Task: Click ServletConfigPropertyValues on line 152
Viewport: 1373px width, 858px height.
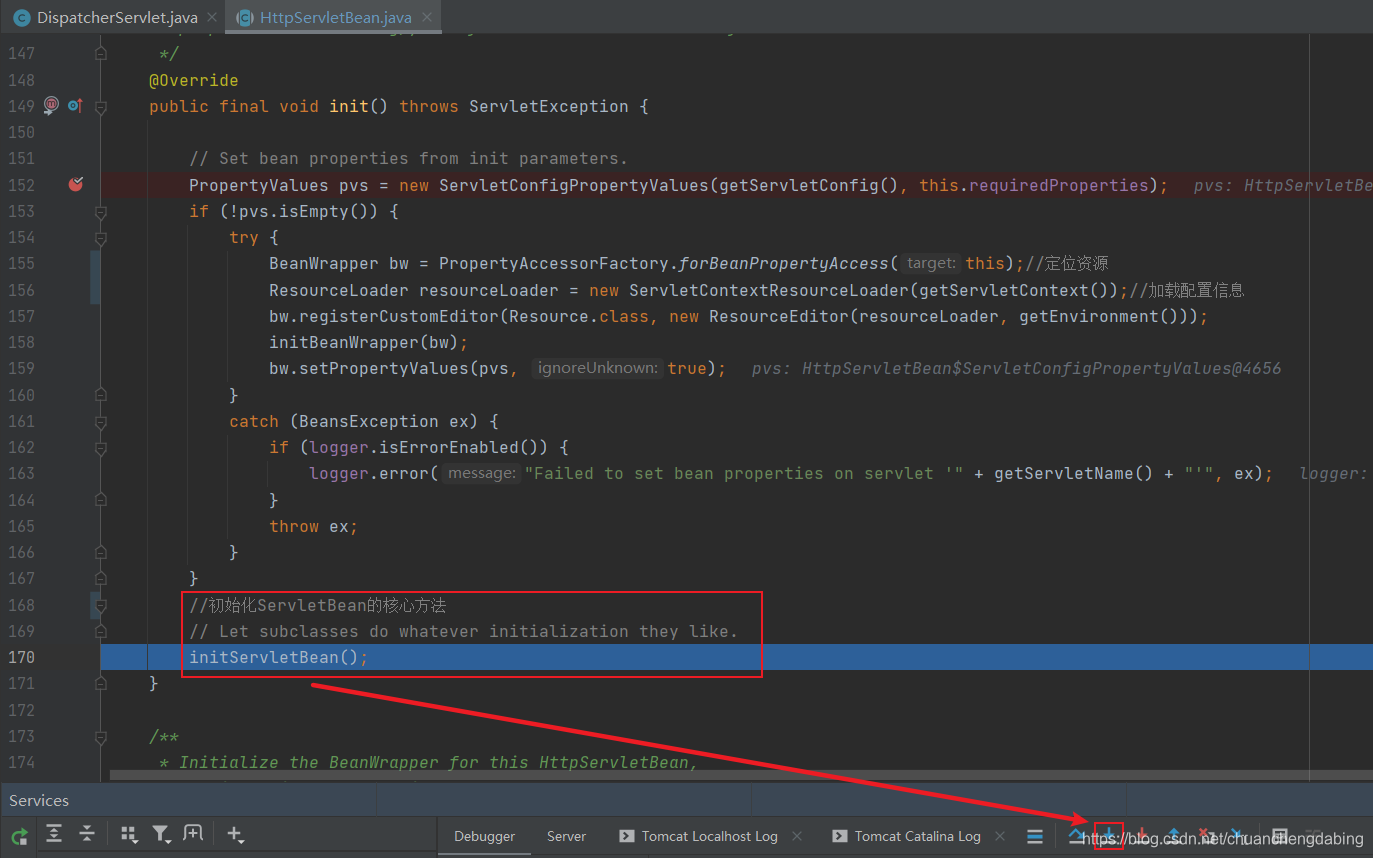Action: [574, 185]
